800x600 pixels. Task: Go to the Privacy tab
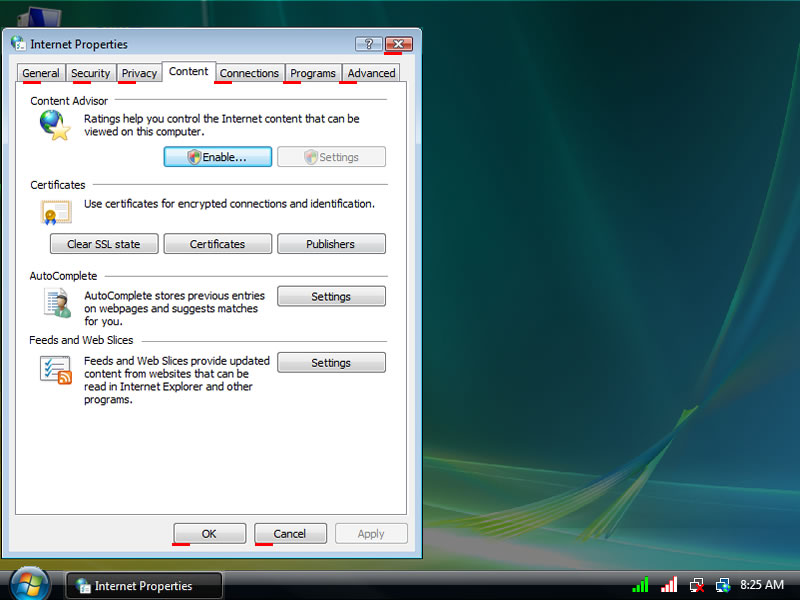pyautogui.click(x=139, y=73)
